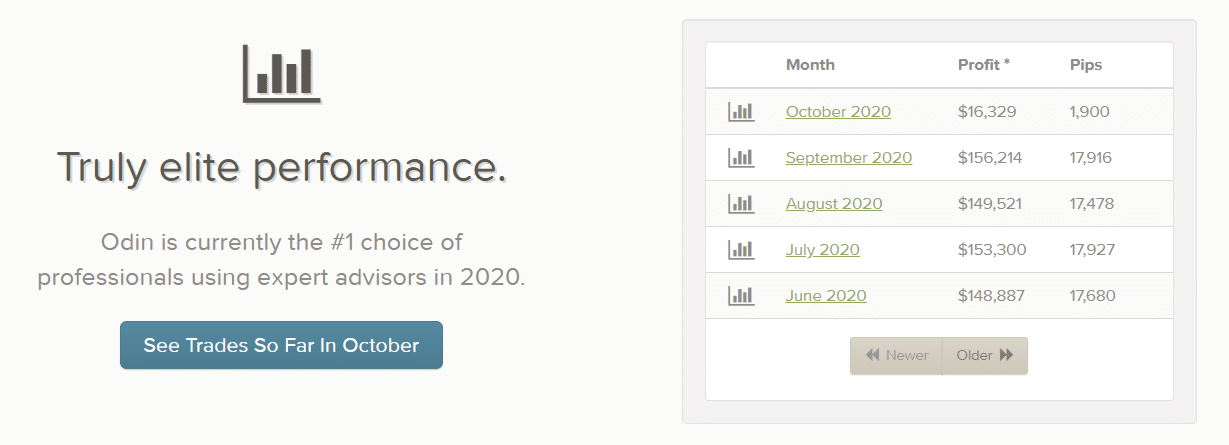The height and width of the screenshot is (445, 1229).
Task: Click See Trades So Far In October
Action: [281, 345]
